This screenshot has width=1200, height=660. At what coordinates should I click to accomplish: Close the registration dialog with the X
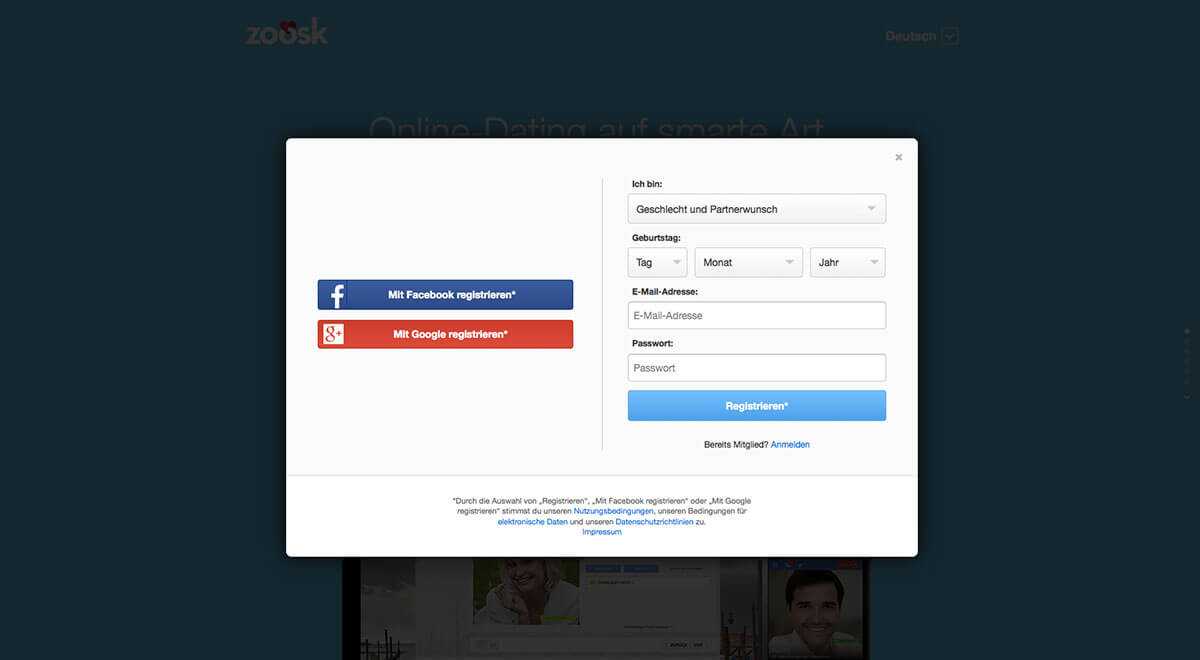pyautogui.click(x=898, y=157)
